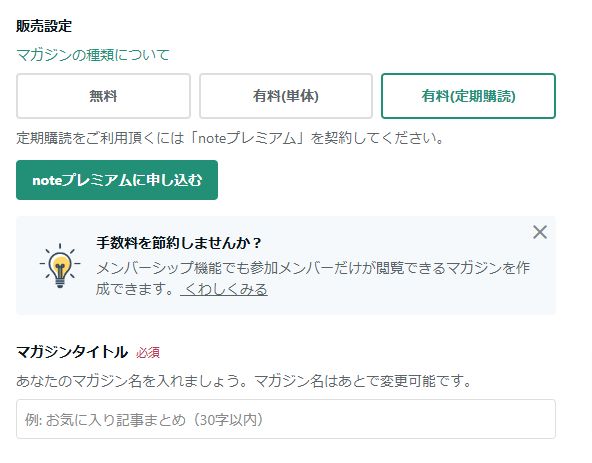Open the マガジンの種類について help link

pyautogui.click(x=93, y=55)
